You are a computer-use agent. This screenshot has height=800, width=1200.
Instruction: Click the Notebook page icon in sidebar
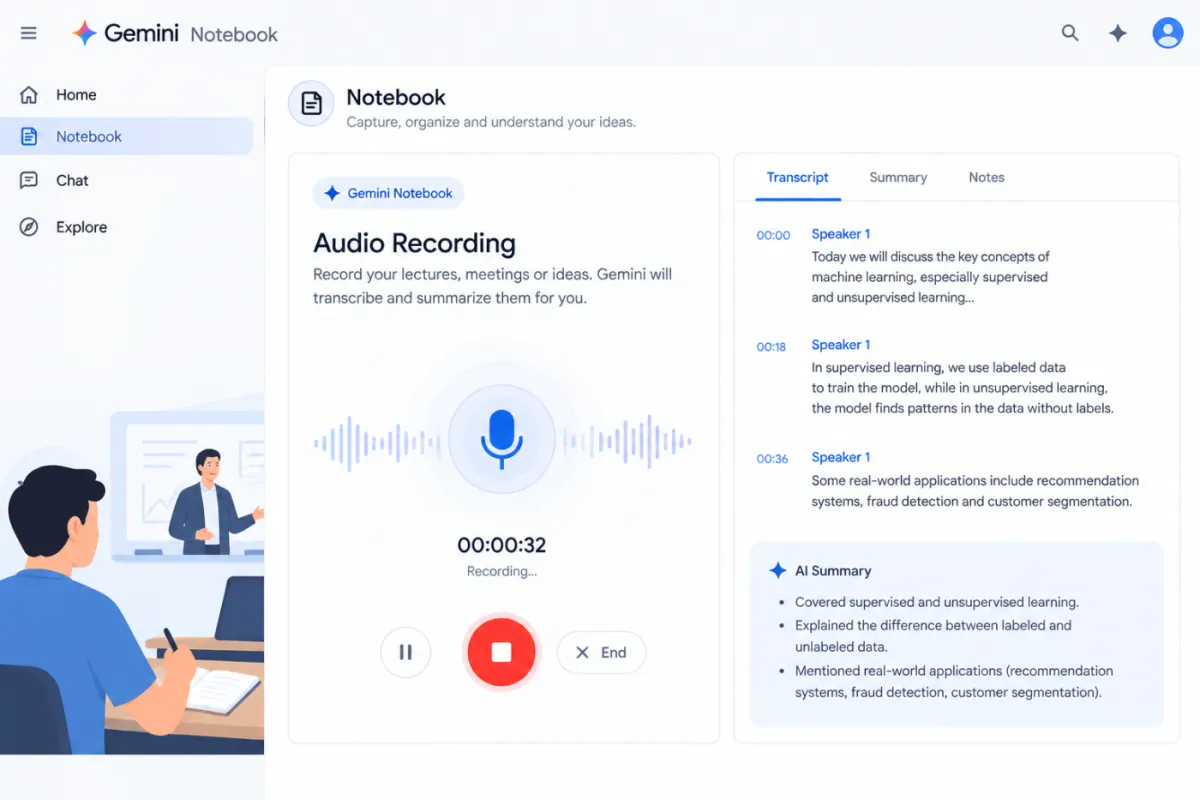[29, 137]
